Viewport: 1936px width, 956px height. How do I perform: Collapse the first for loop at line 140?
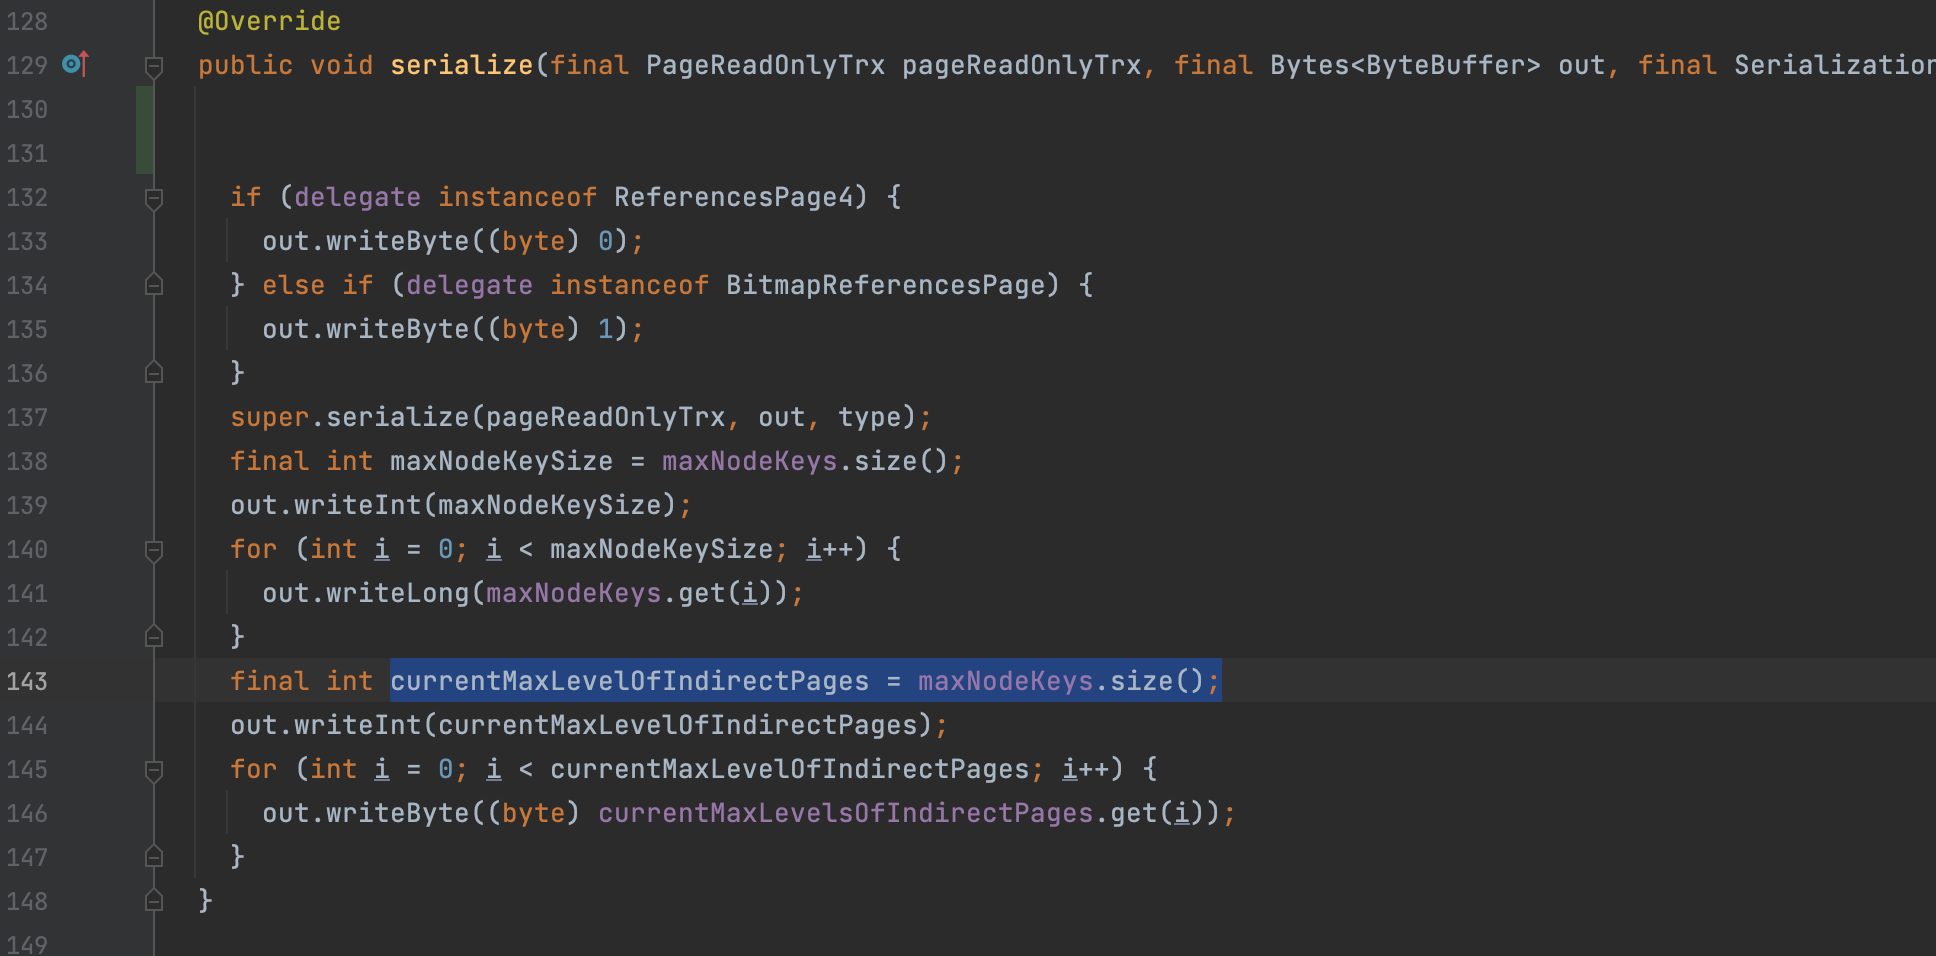(x=154, y=550)
